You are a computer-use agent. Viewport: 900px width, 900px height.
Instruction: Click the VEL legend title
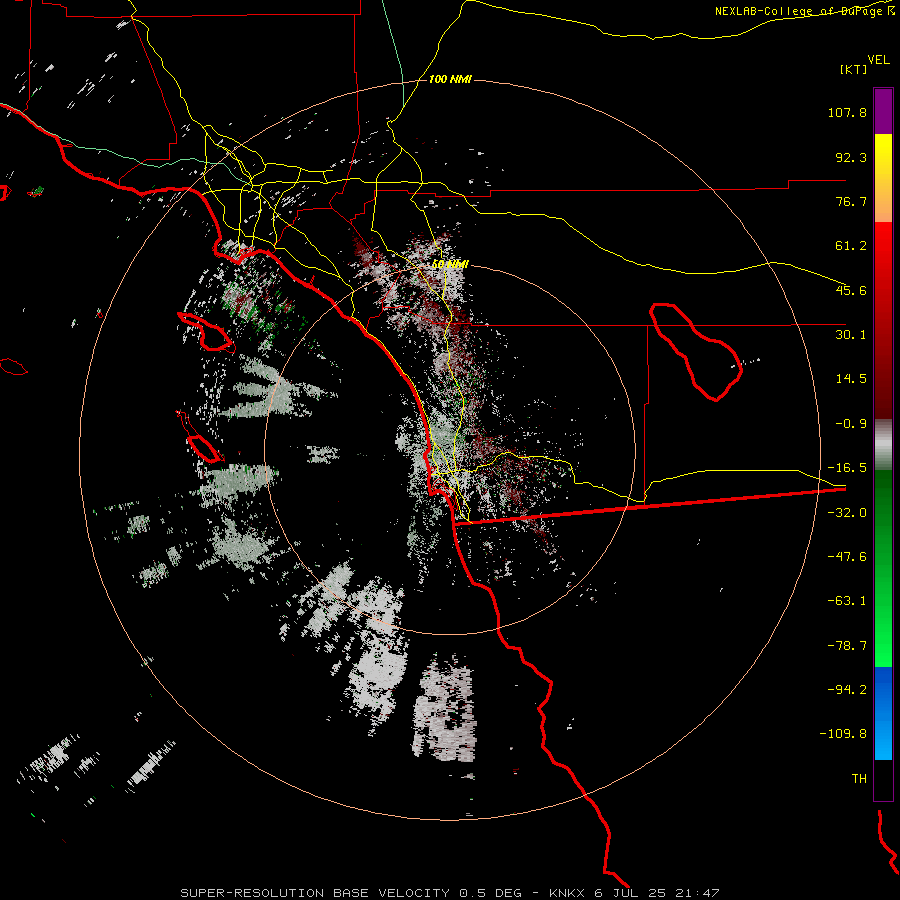tap(878, 60)
